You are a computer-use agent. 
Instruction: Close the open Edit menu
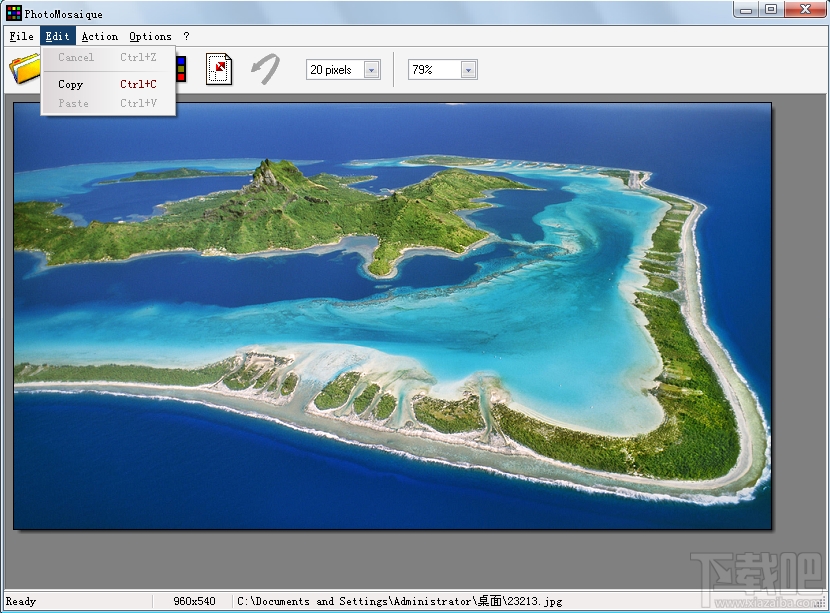coord(57,36)
